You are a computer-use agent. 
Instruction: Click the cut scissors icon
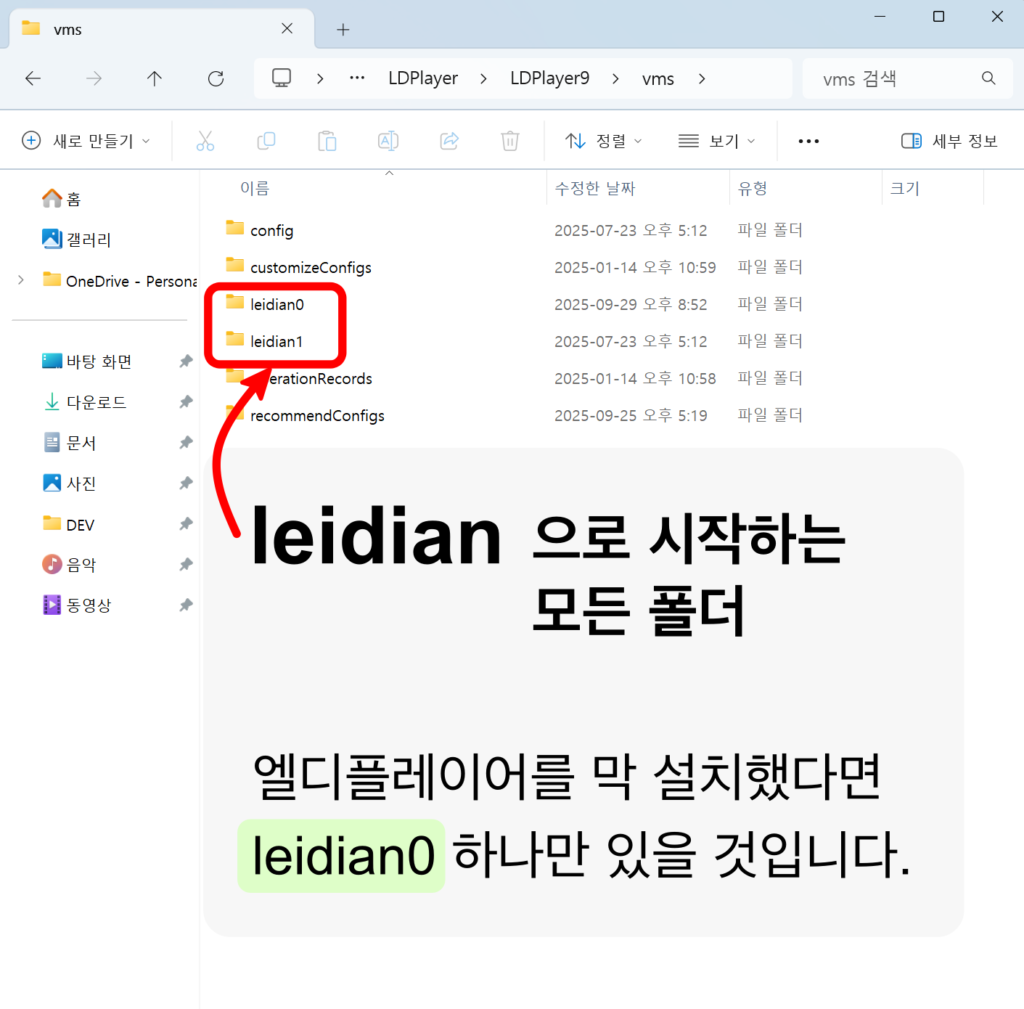coord(205,141)
